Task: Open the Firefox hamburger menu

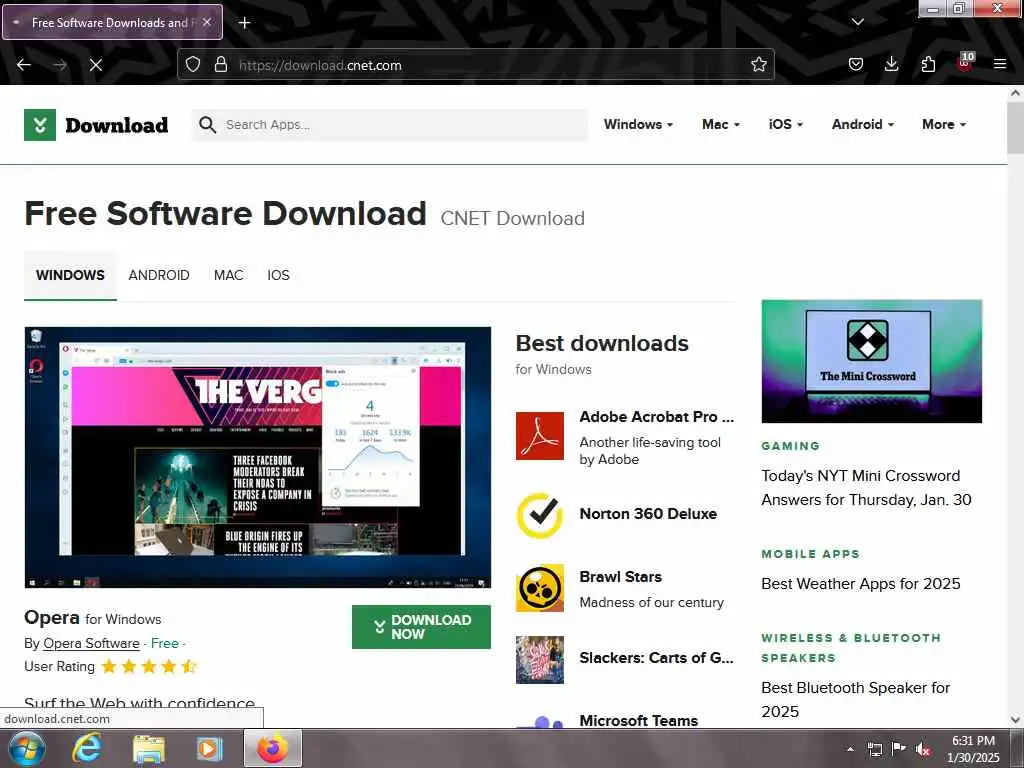Action: click(1000, 64)
